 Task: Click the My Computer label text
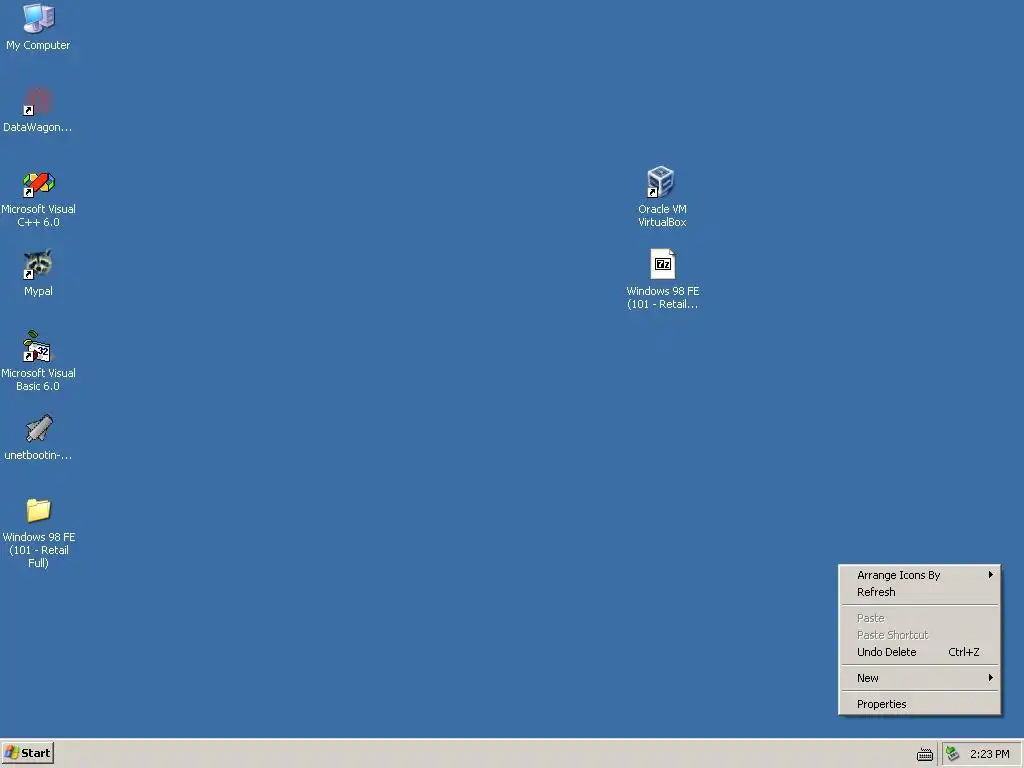38,45
